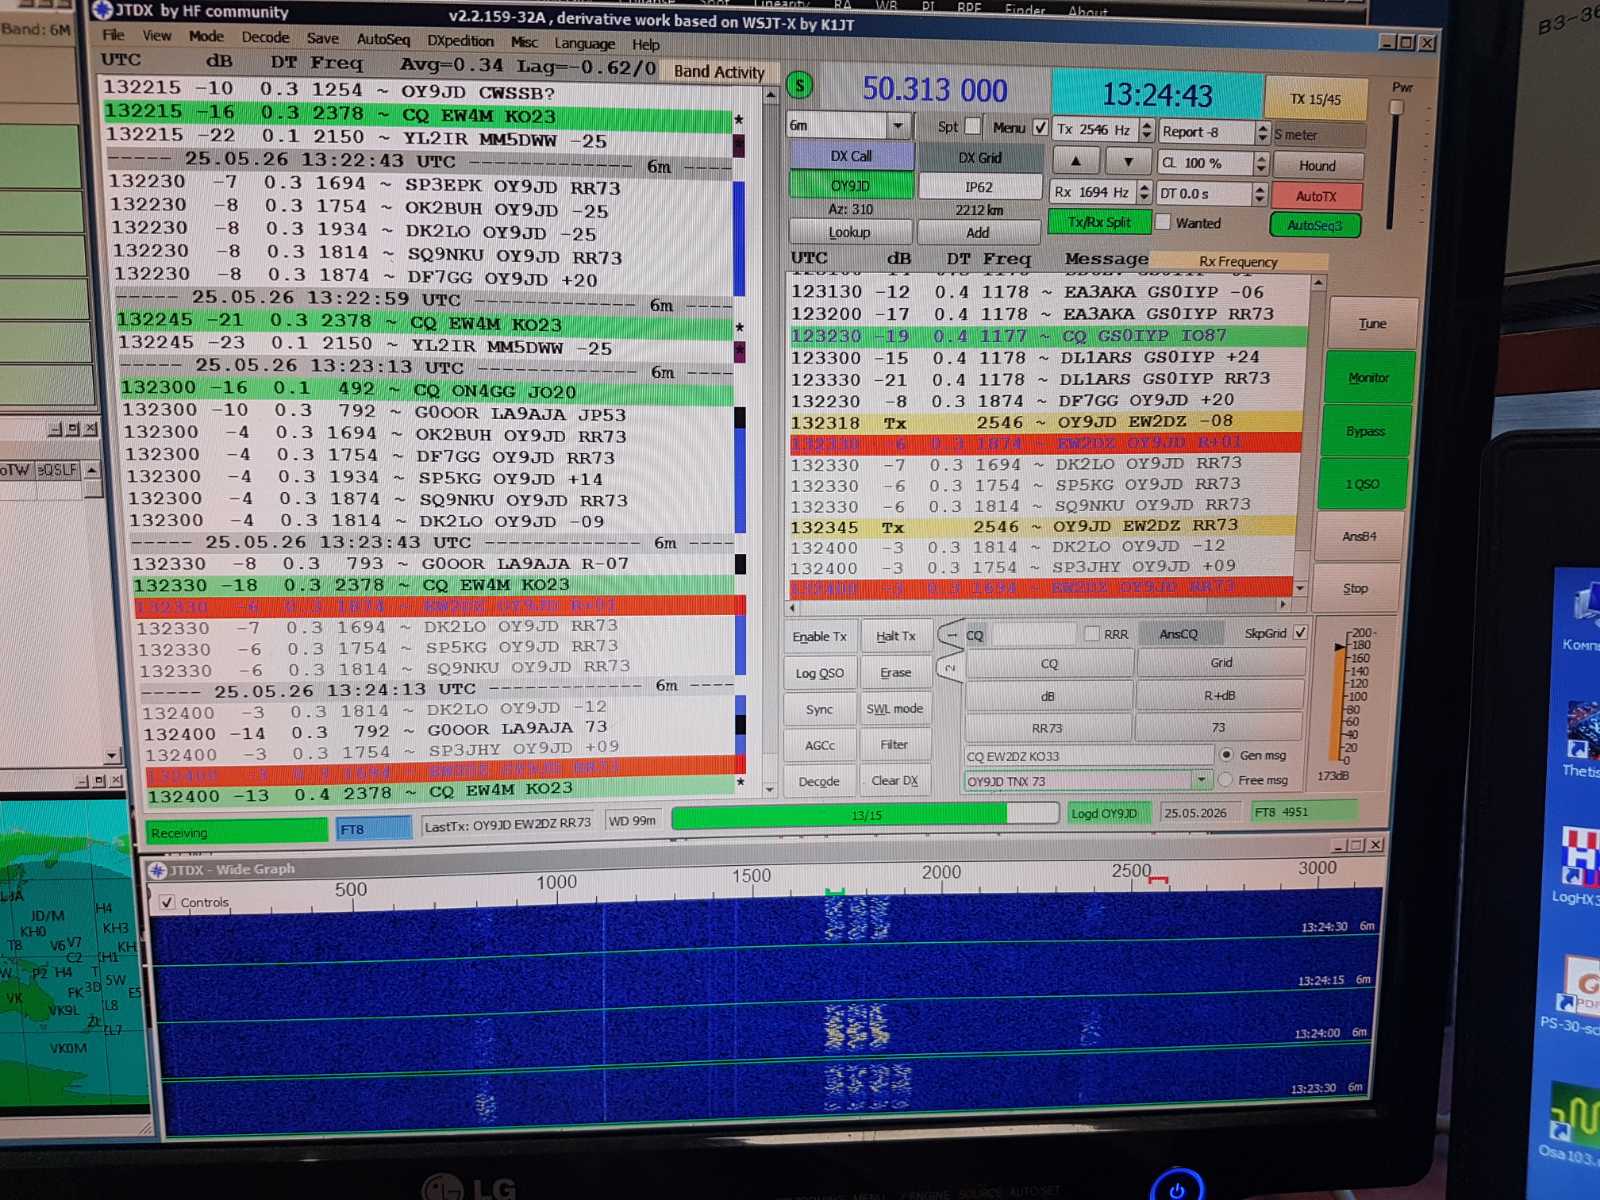Adjust the Pwr power slider

click(1396, 108)
